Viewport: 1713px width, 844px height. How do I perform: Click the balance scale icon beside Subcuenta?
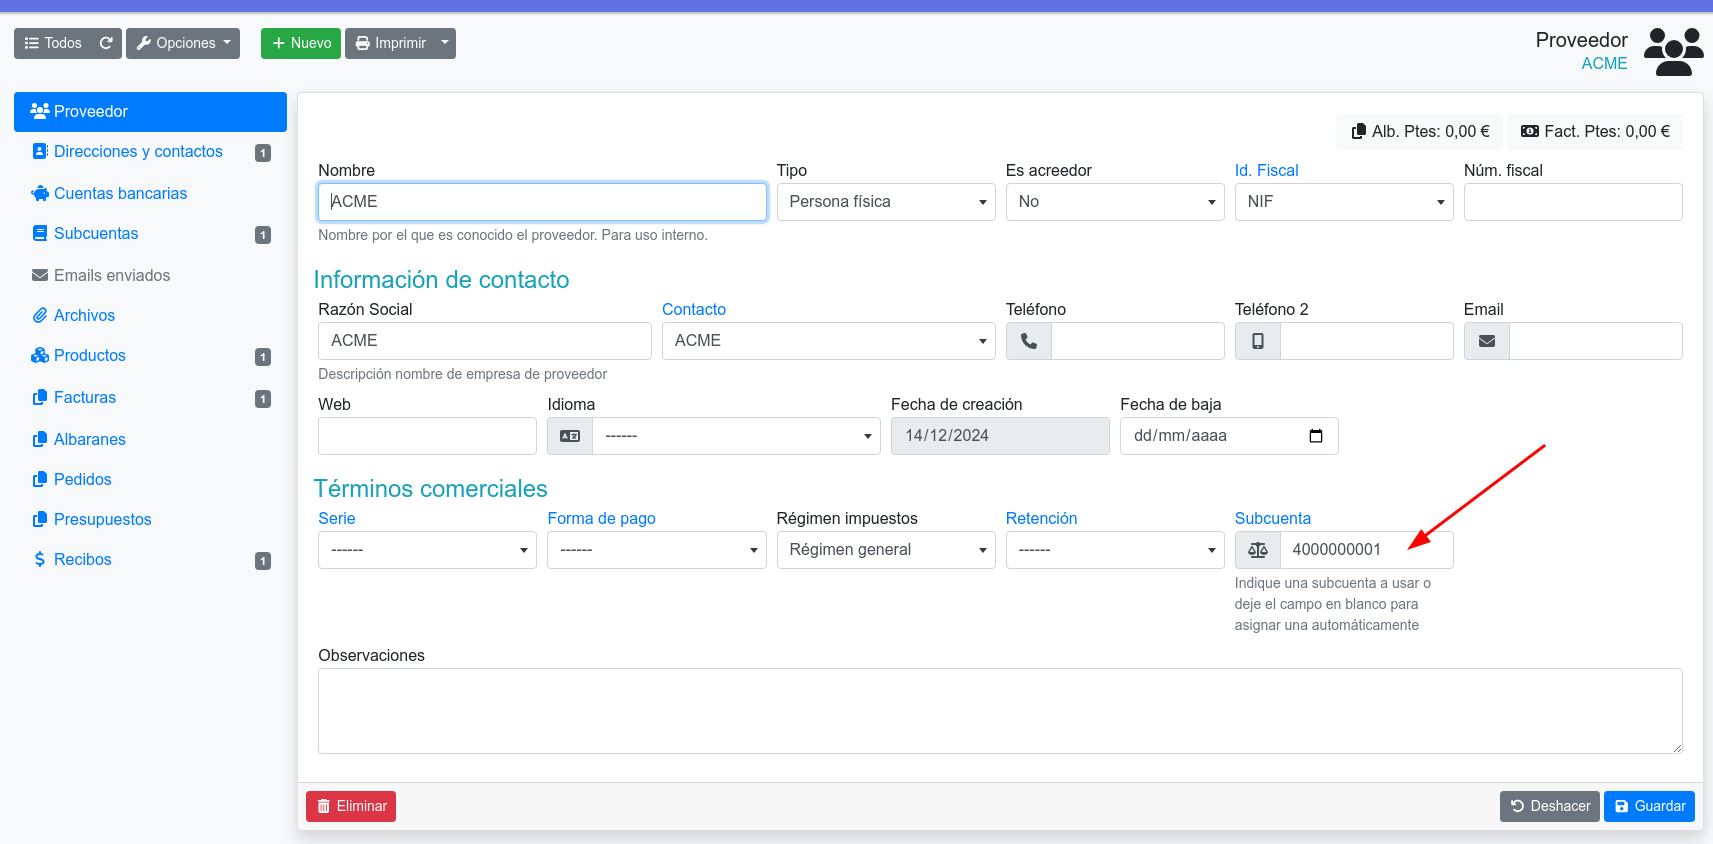pos(1258,550)
